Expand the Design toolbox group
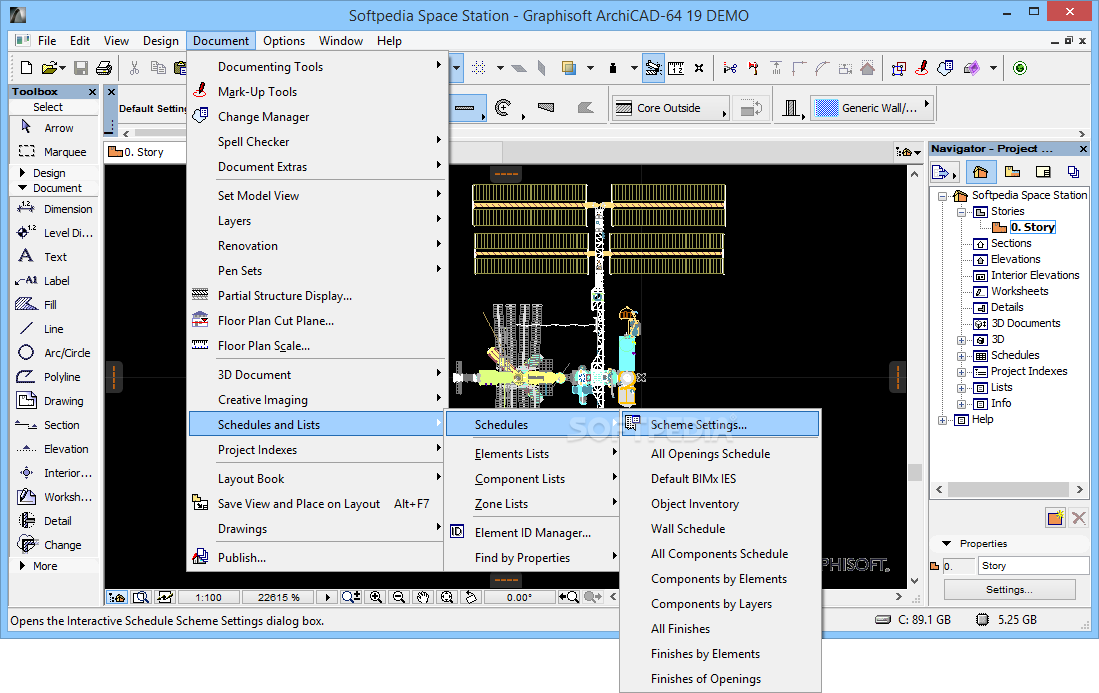 [x=22, y=172]
